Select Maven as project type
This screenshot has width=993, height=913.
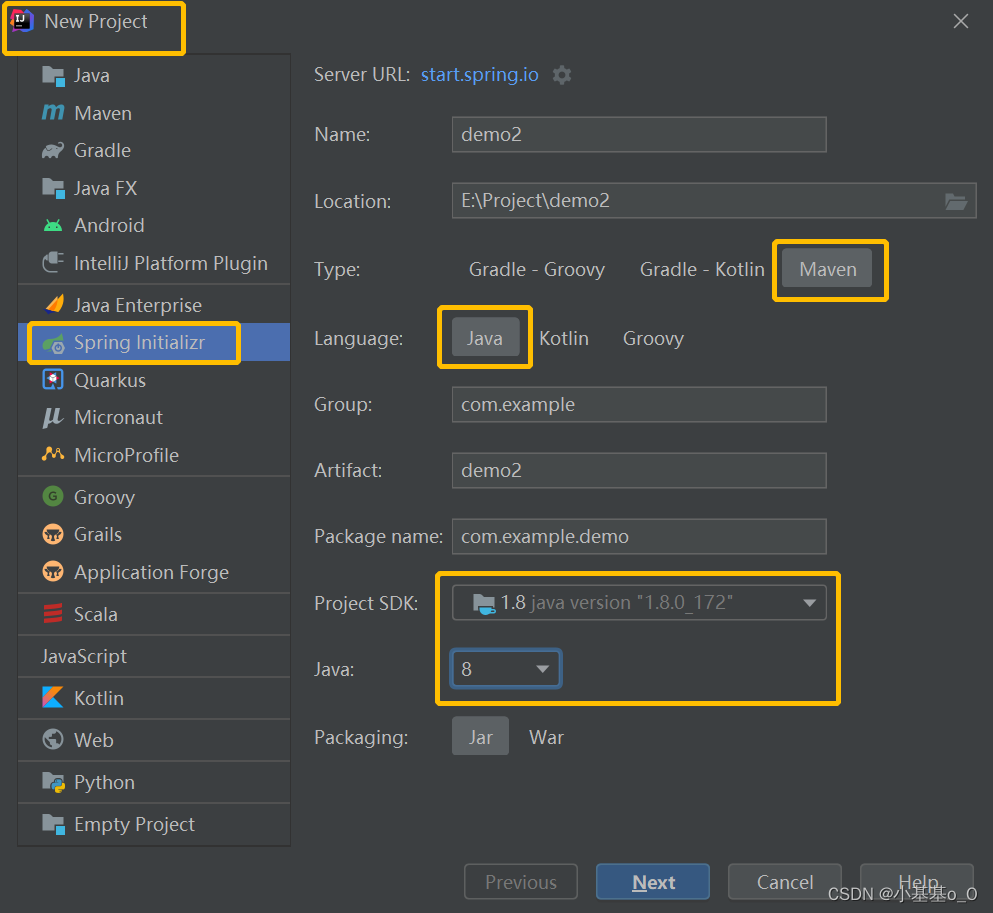tap(827, 268)
